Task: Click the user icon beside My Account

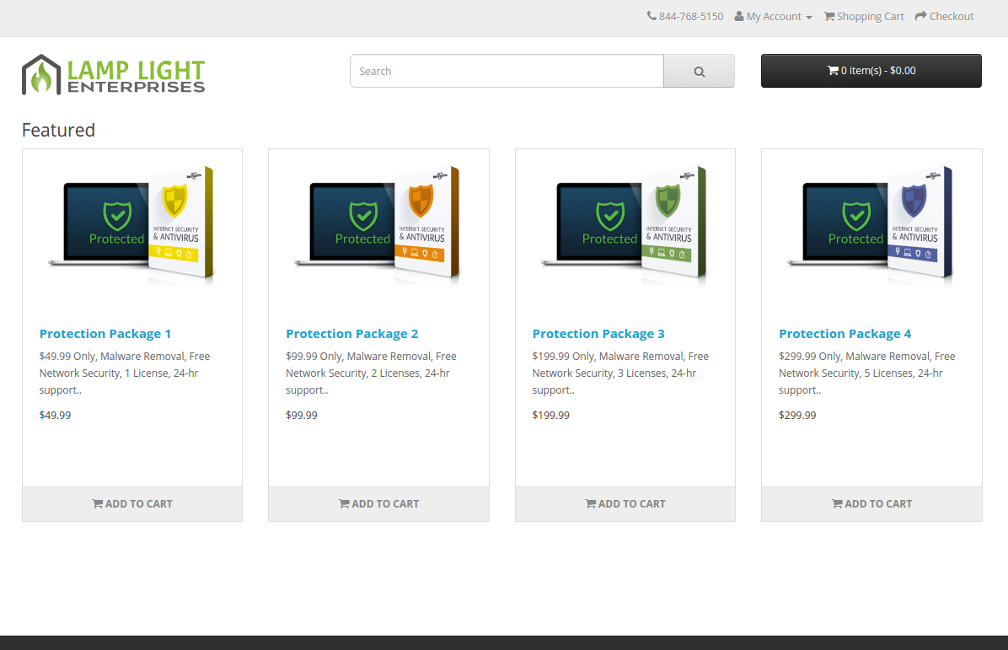Action: click(739, 16)
